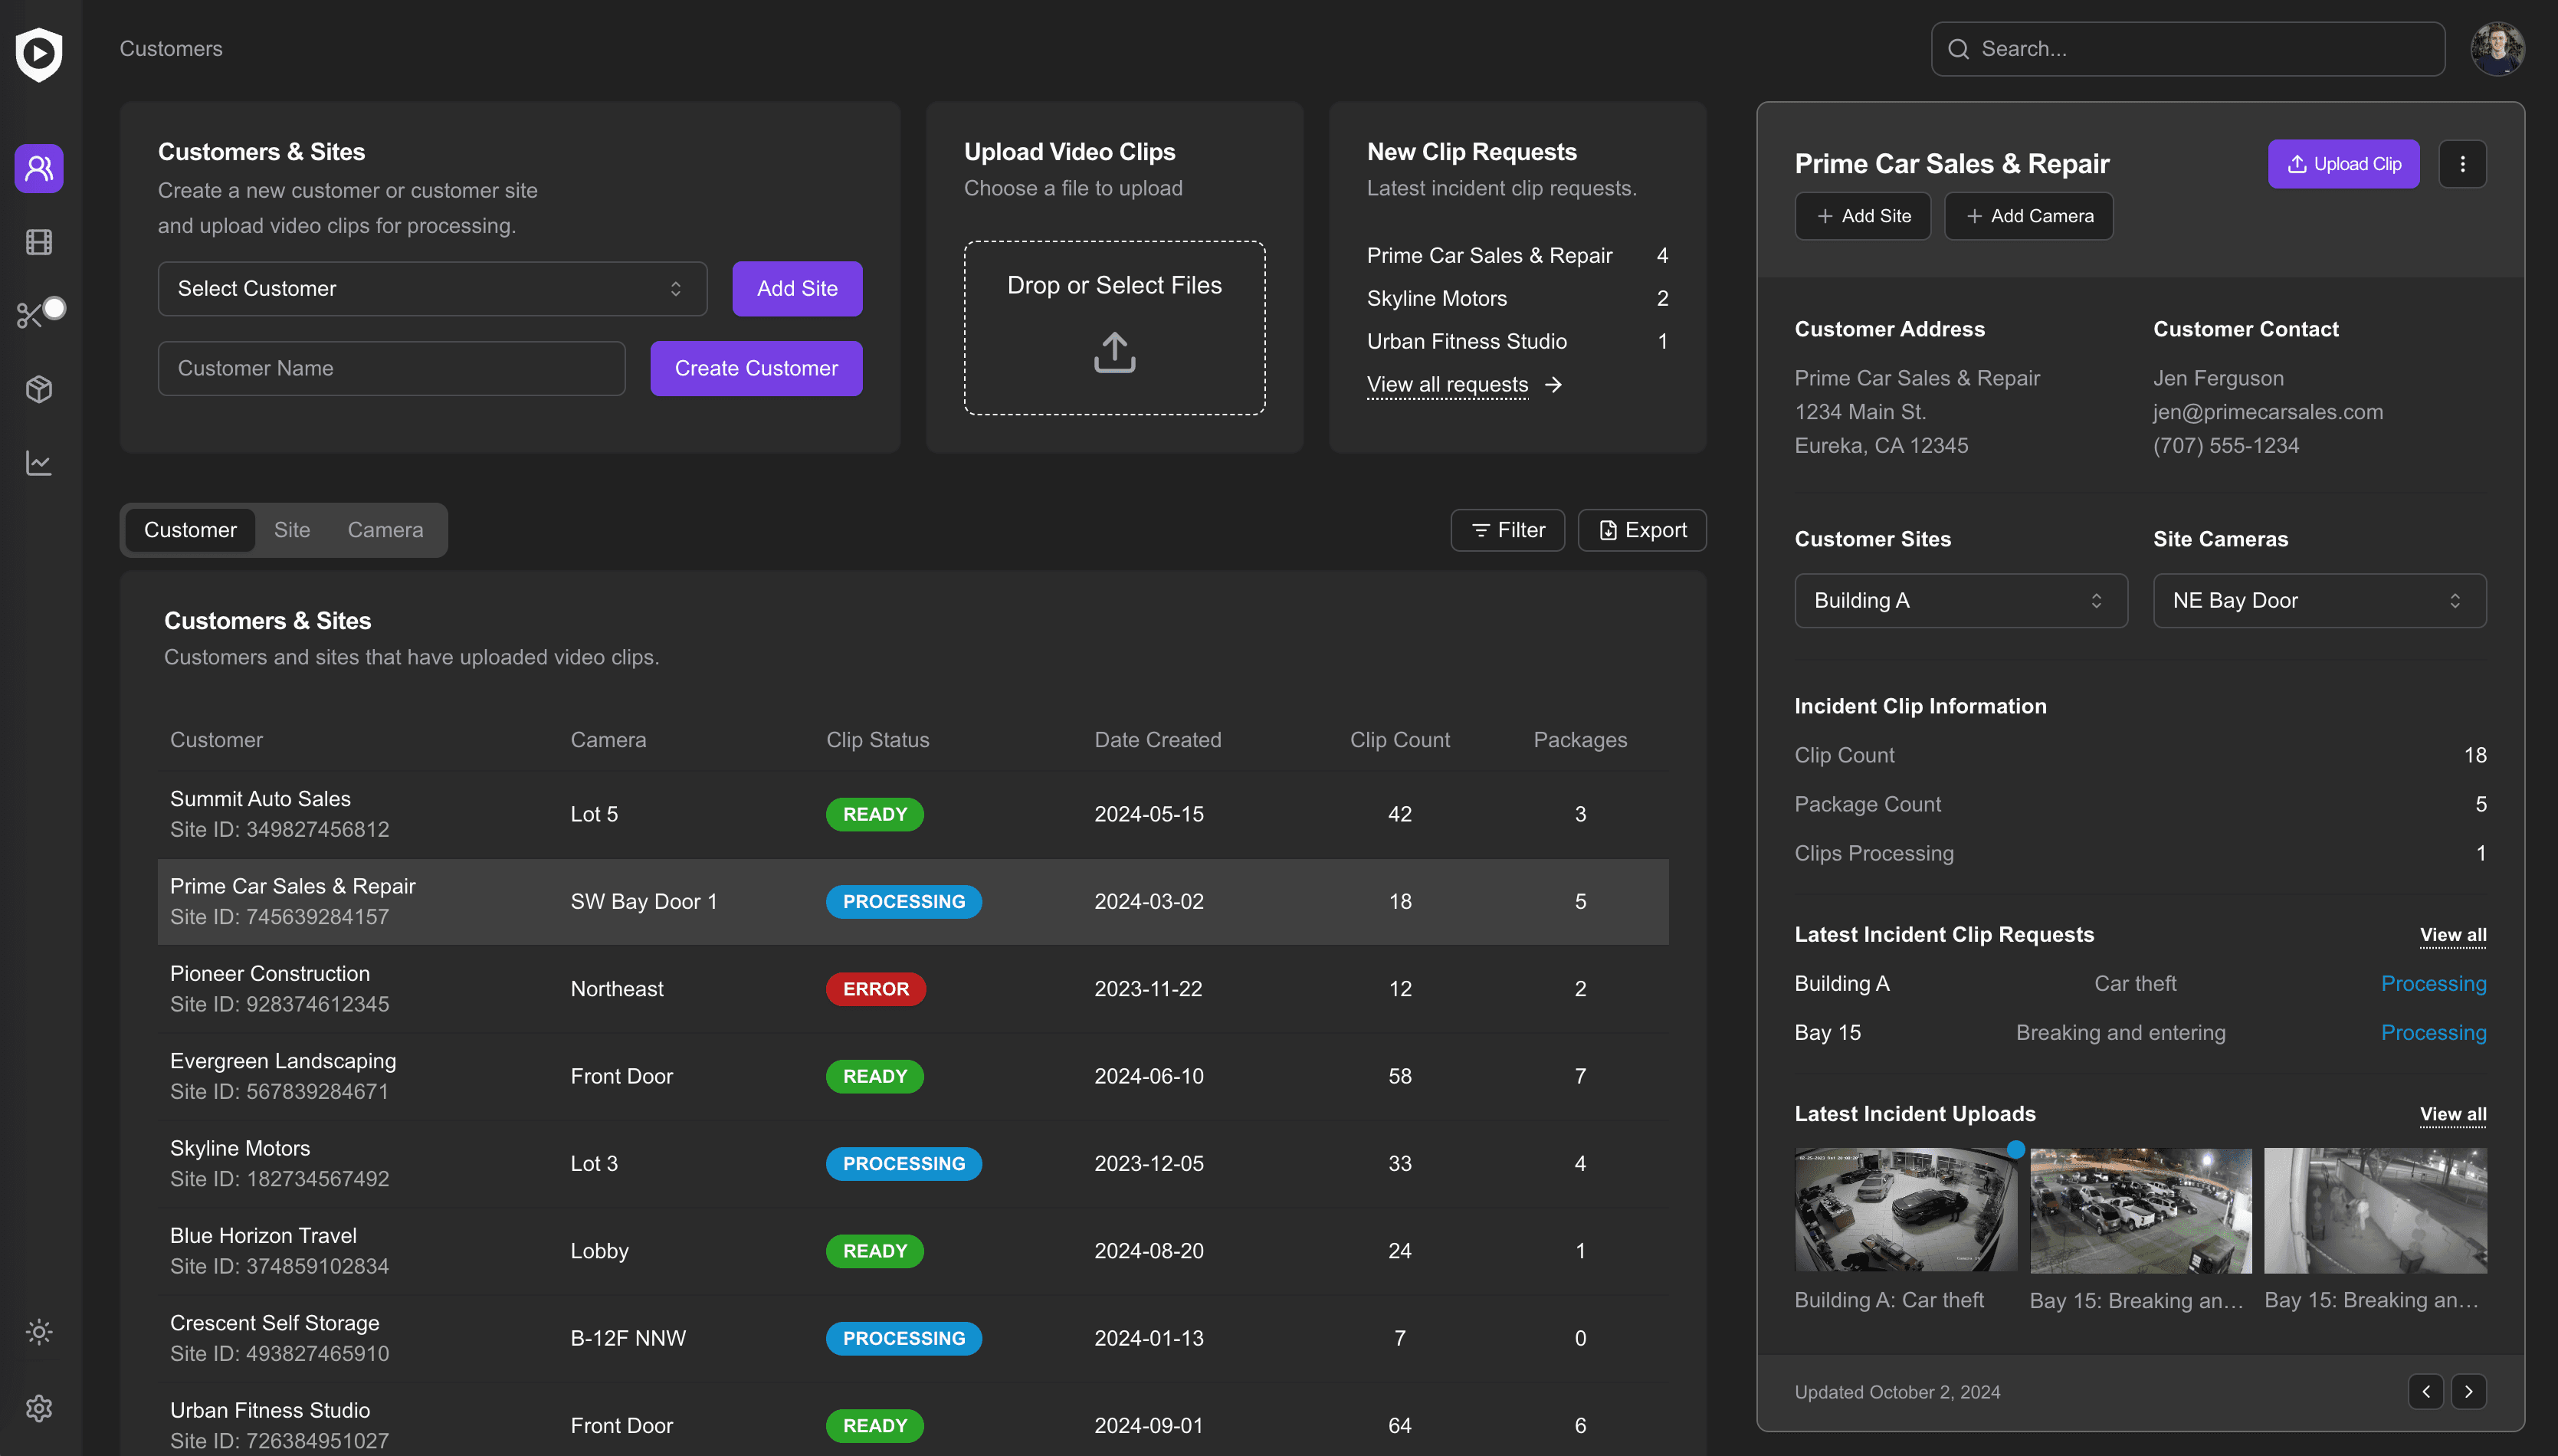
Task: Click the Processing status for Bay 15 request
Action: 2433,1032
